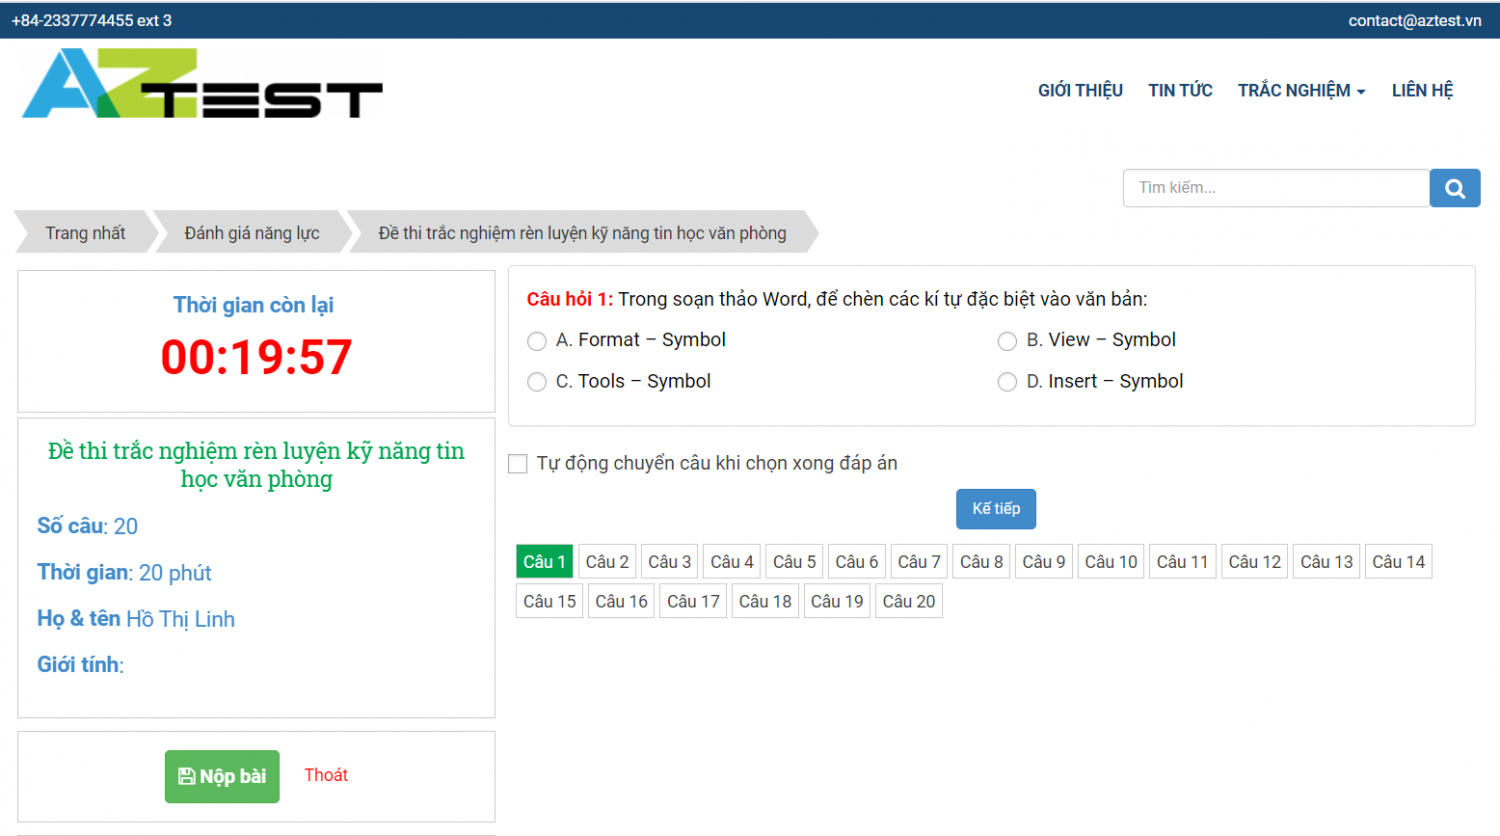Jump to Câu 3
Image resolution: width=1500 pixels, height=836 pixels.
tap(669, 562)
